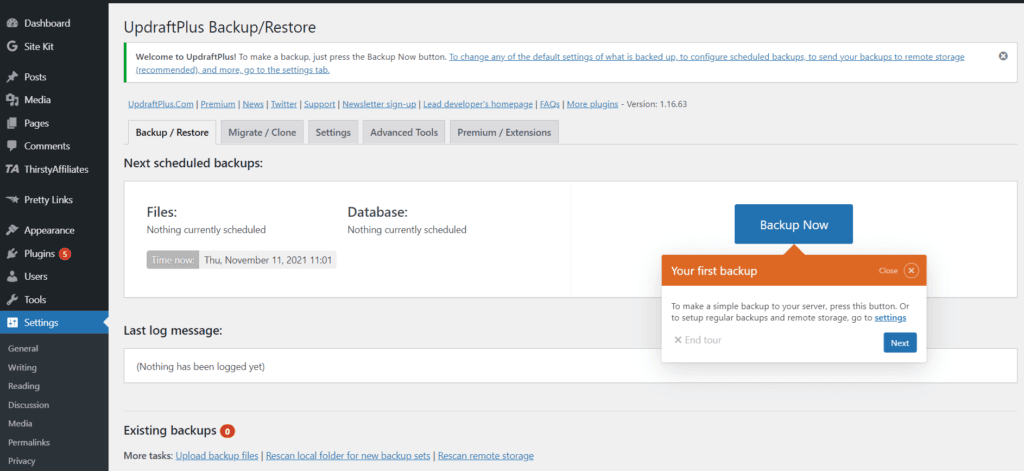Click the Comments speech bubble icon
This screenshot has height=471, width=1024.
[x=12, y=146]
